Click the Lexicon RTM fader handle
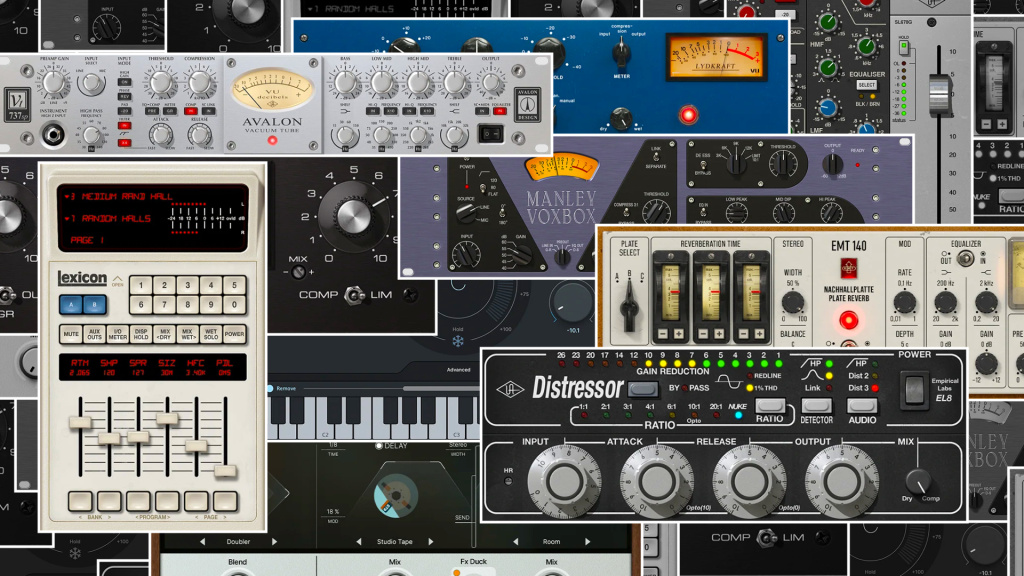The height and width of the screenshot is (576, 1024). point(80,422)
